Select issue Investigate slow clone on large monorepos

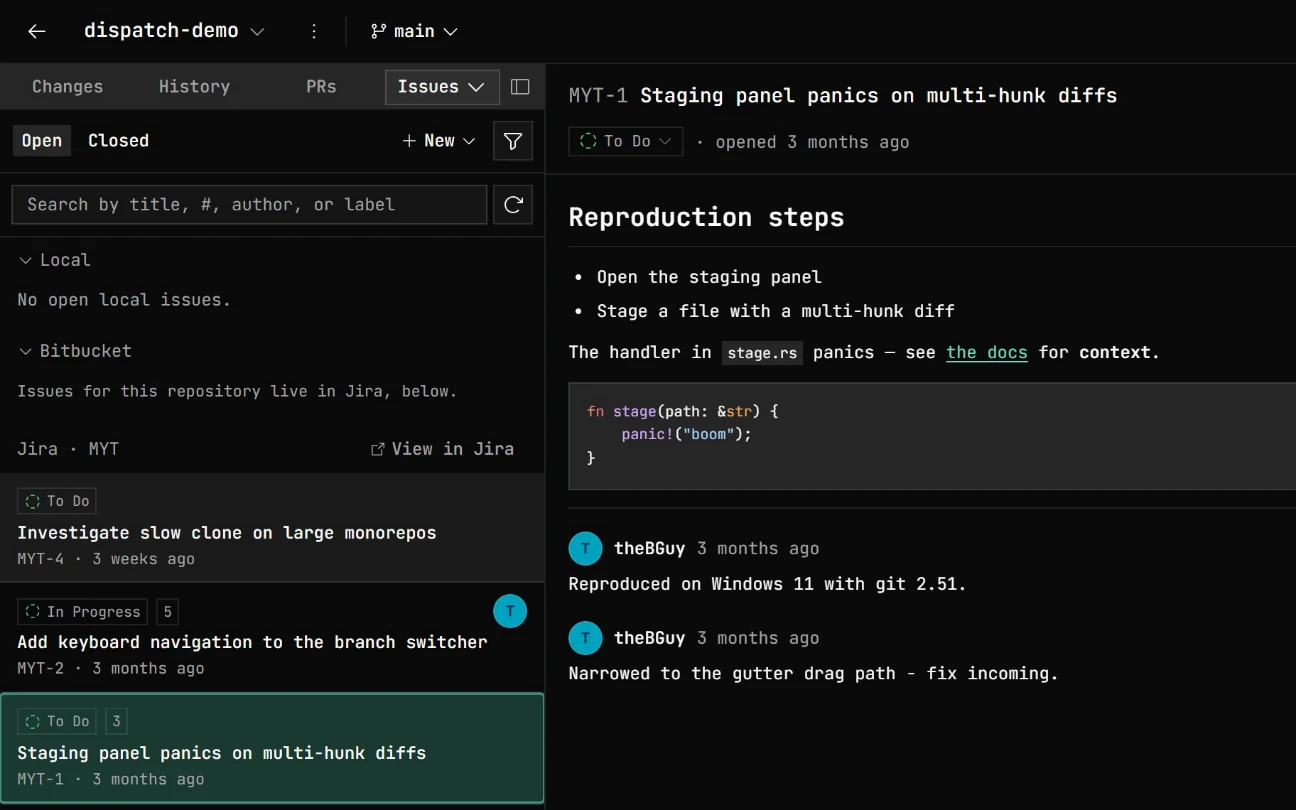272,528
